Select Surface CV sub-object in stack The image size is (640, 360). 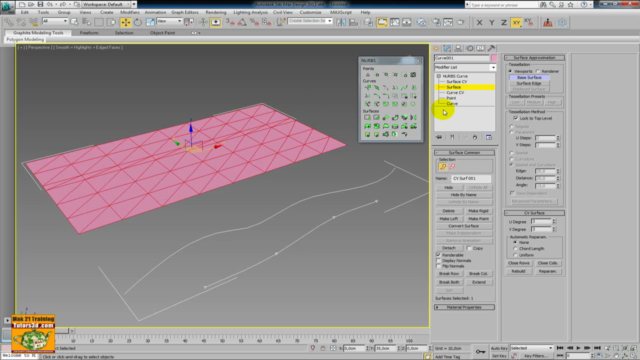point(456,82)
